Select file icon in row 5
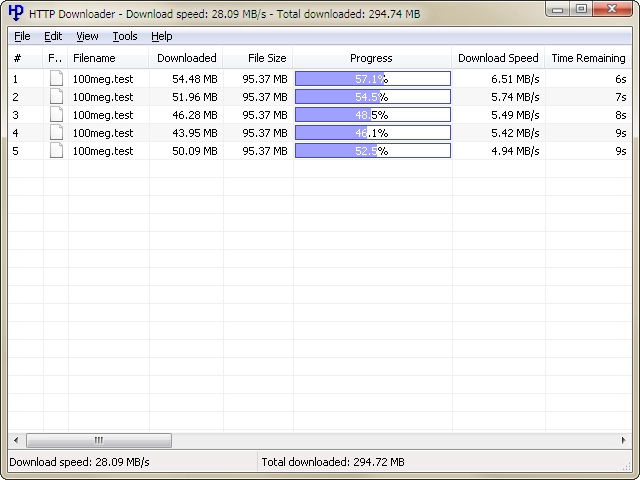Viewport: 640px width, 480px height. 56,150
